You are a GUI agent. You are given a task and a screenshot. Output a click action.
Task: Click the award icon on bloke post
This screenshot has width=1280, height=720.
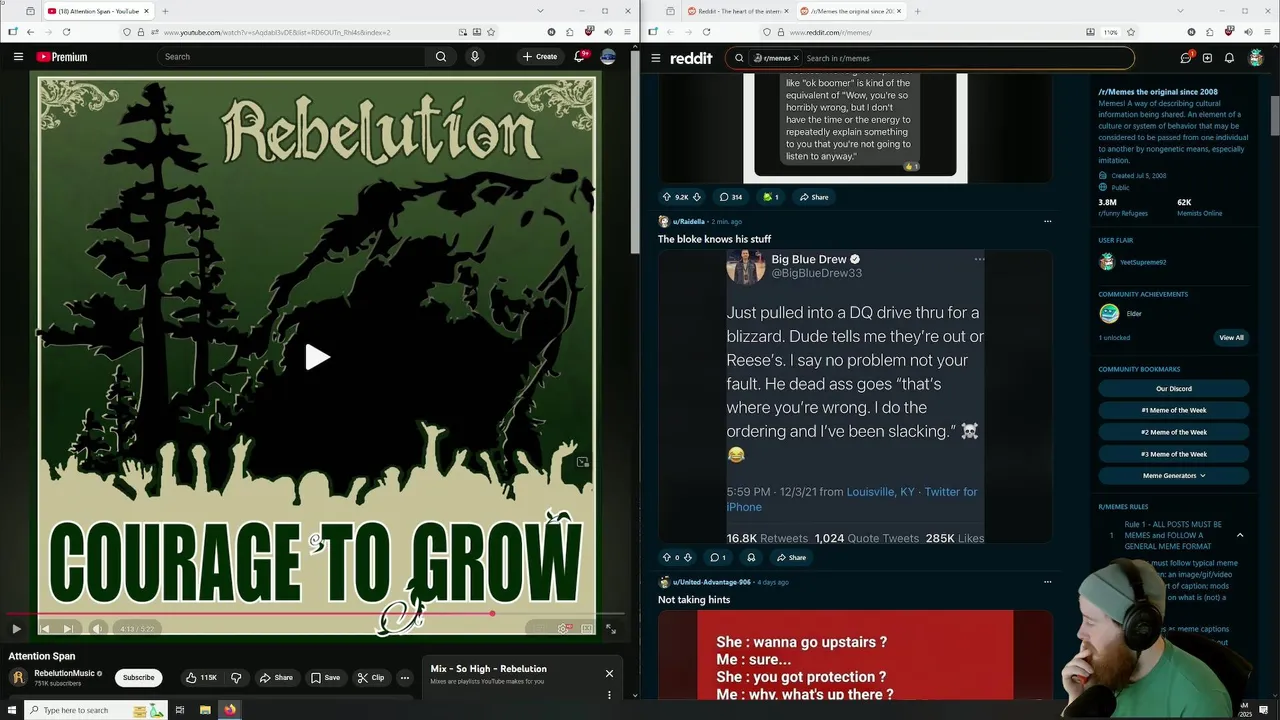click(751, 557)
